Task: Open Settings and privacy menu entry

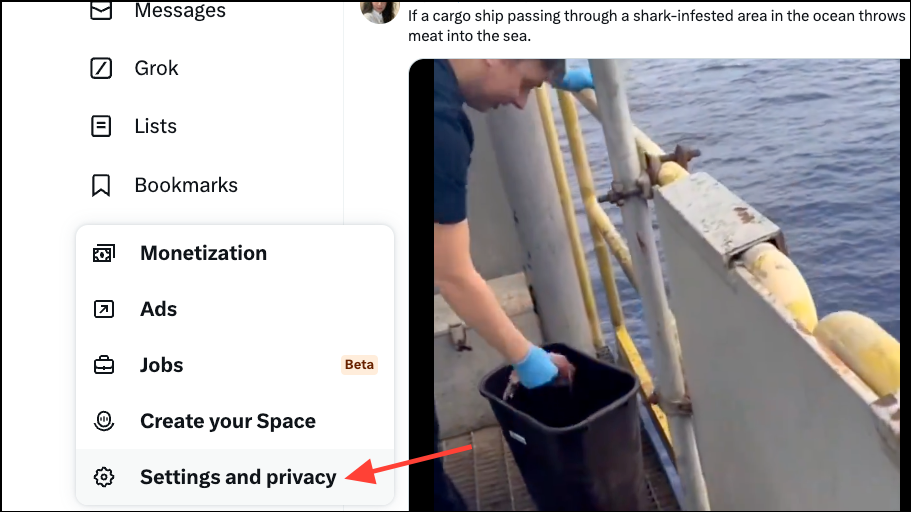Action: coord(235,477)
